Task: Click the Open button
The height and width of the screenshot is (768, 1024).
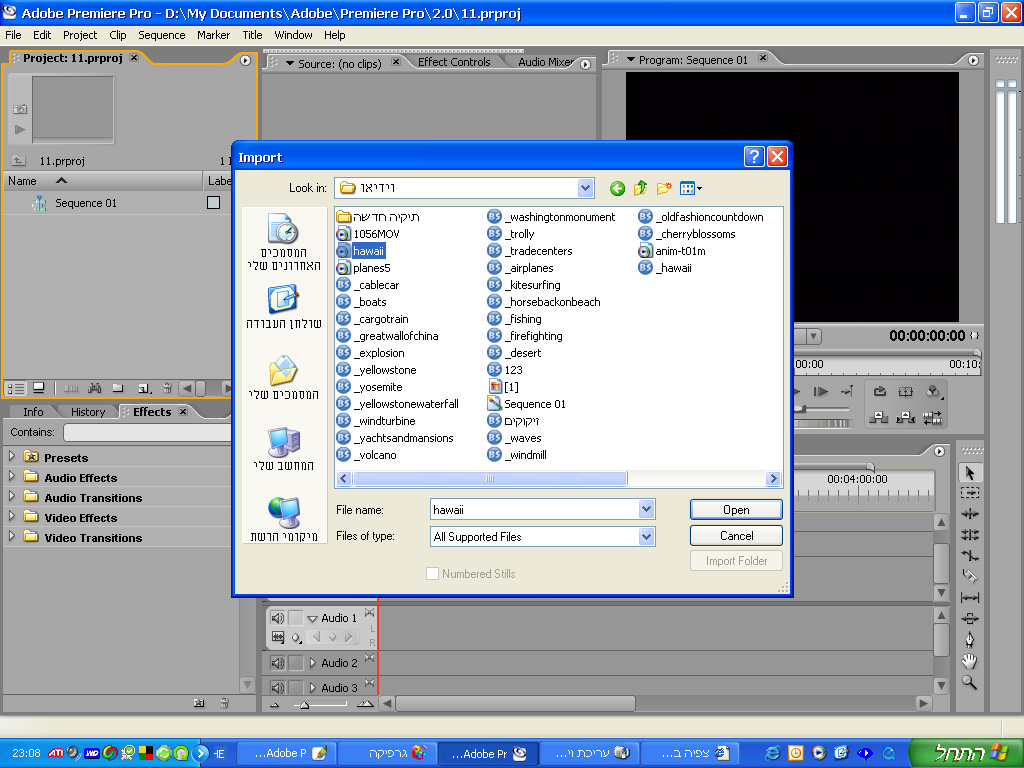Action: (736, 510)
